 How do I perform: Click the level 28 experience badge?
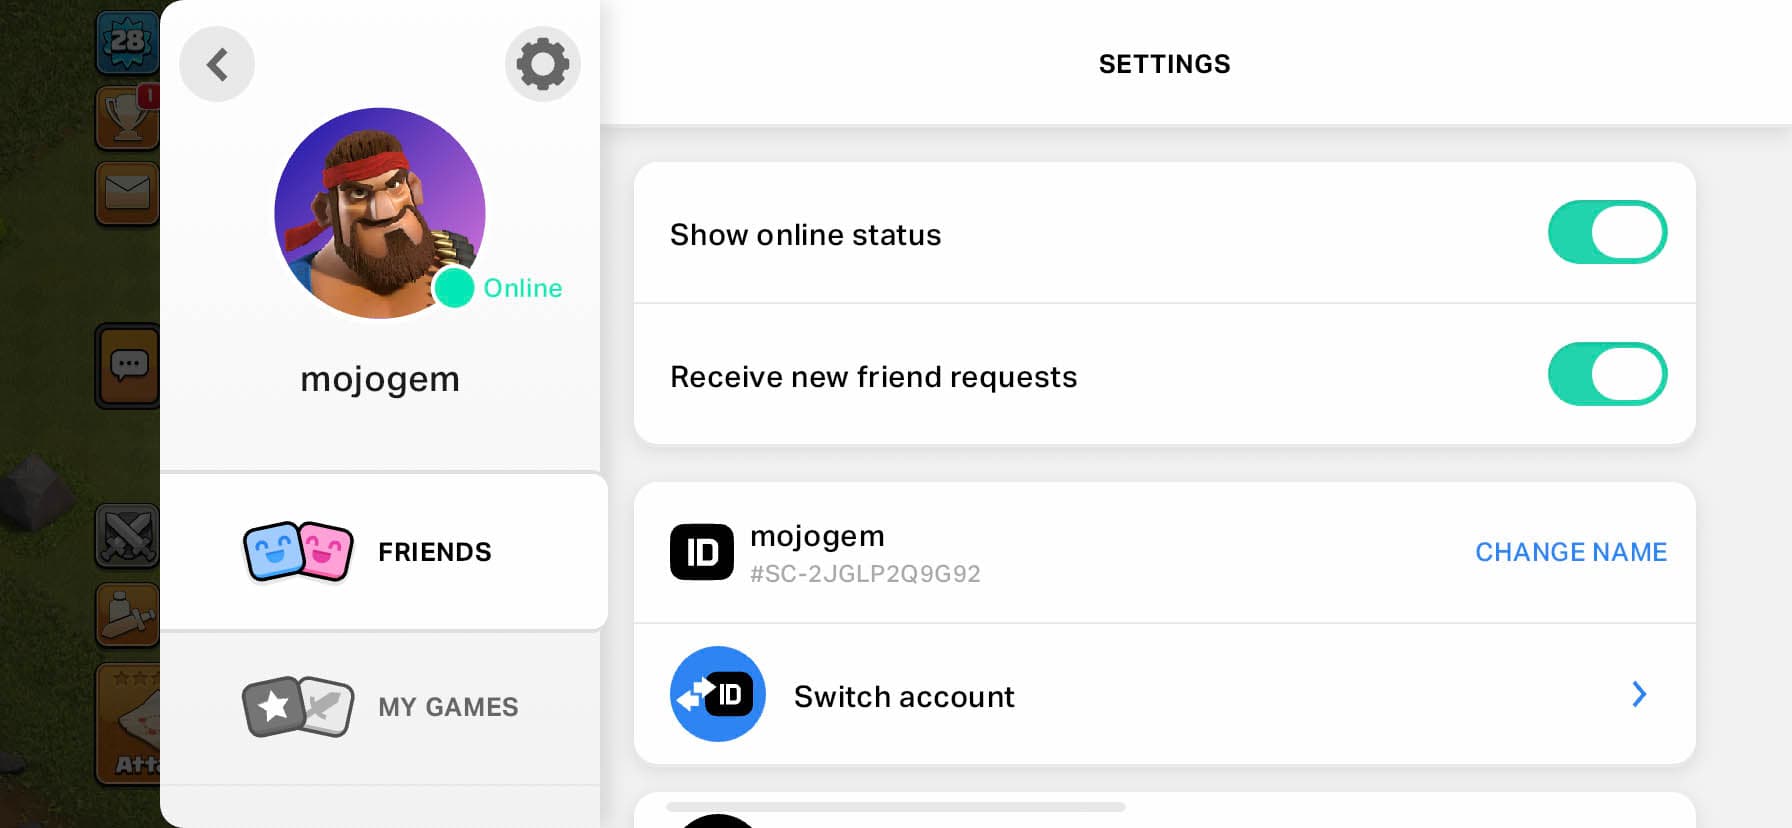[x=127, y=42]
